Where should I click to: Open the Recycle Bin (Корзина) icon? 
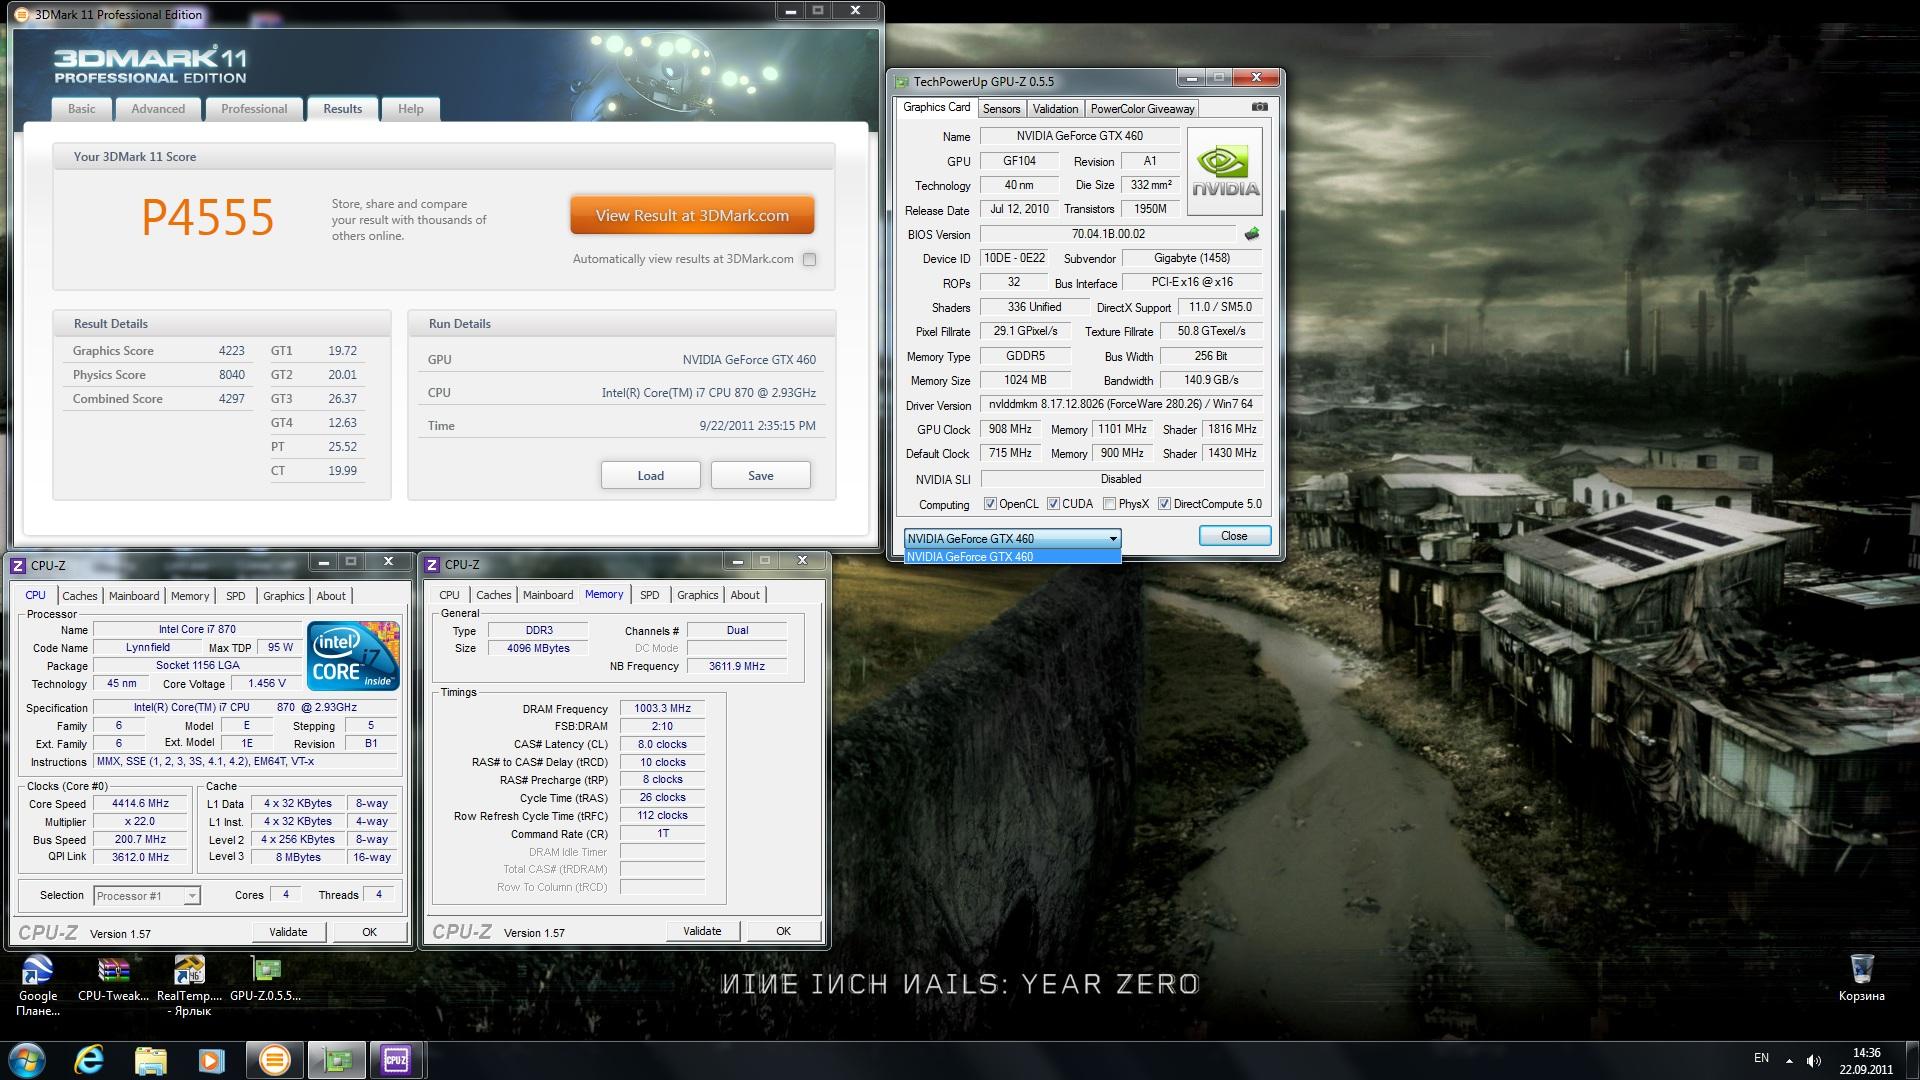(x=1861, y=977)
